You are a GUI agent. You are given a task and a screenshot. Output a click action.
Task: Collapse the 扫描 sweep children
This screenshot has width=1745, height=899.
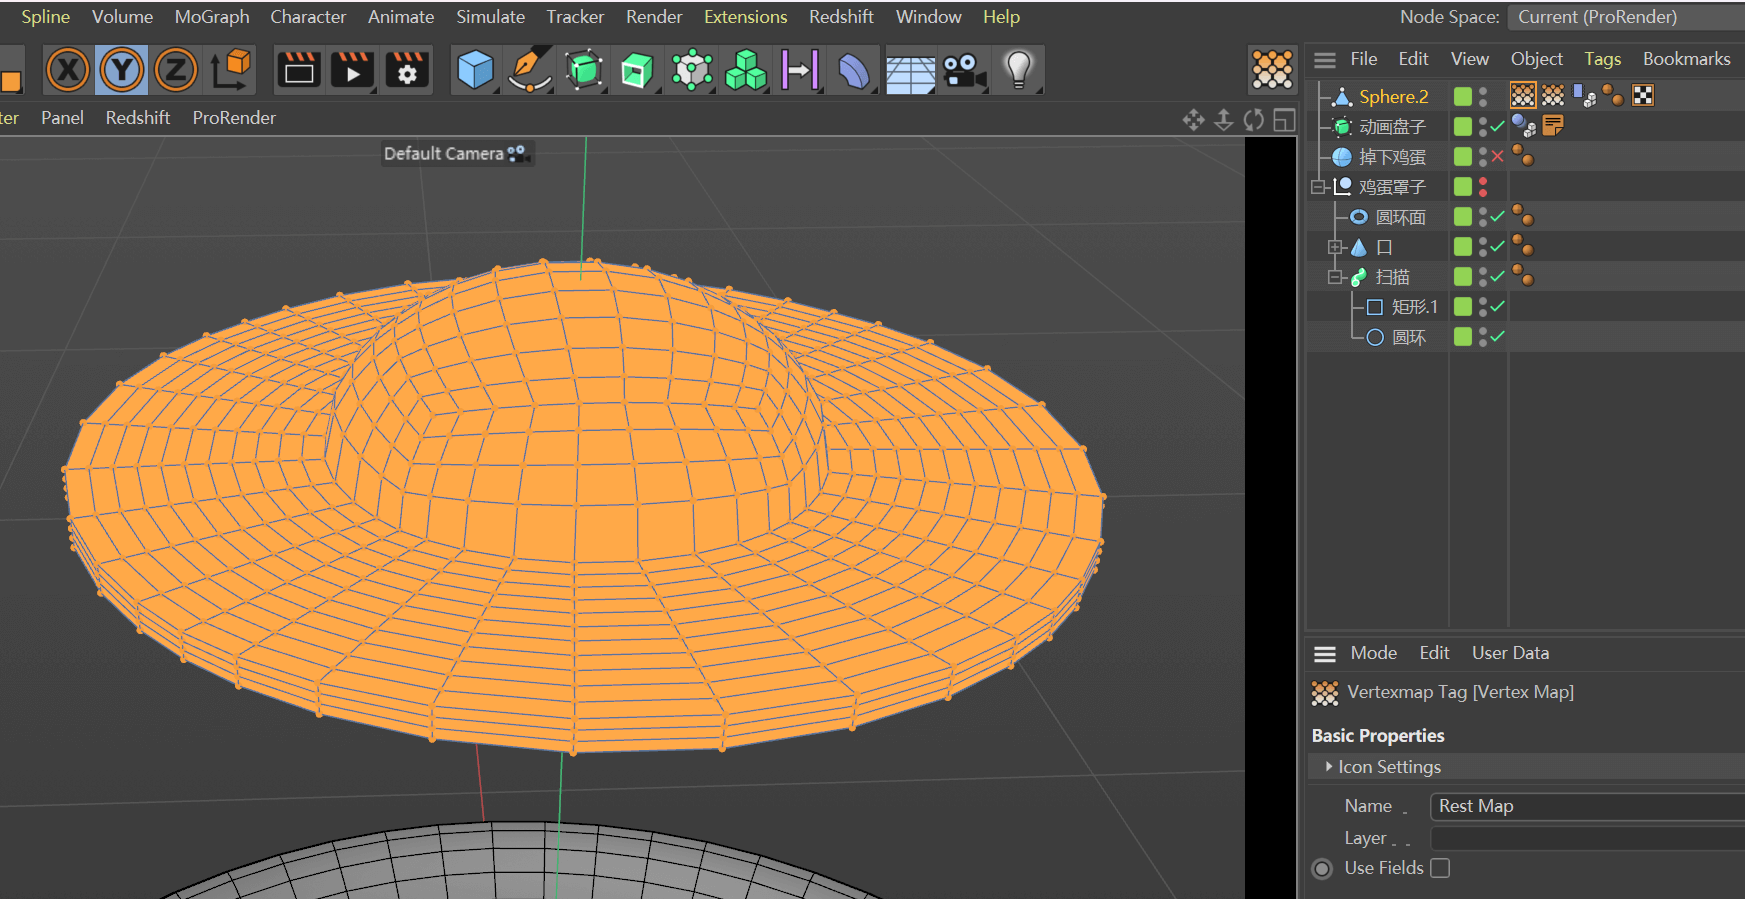(x=1335, y=277)
